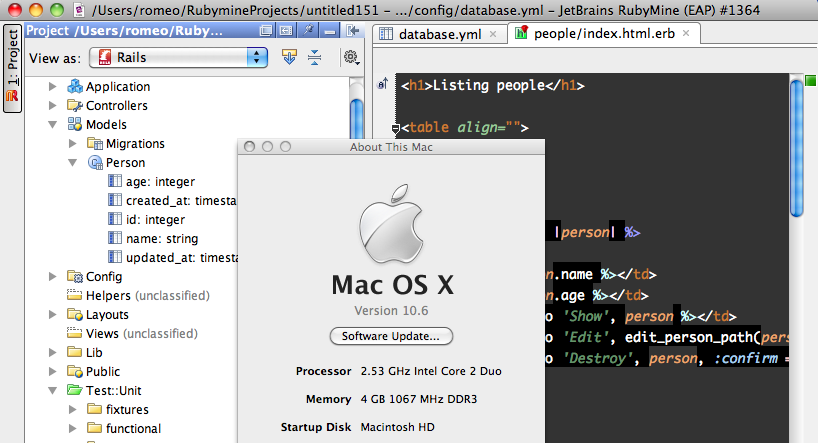Close the people/index.html.erb tab

686,33
